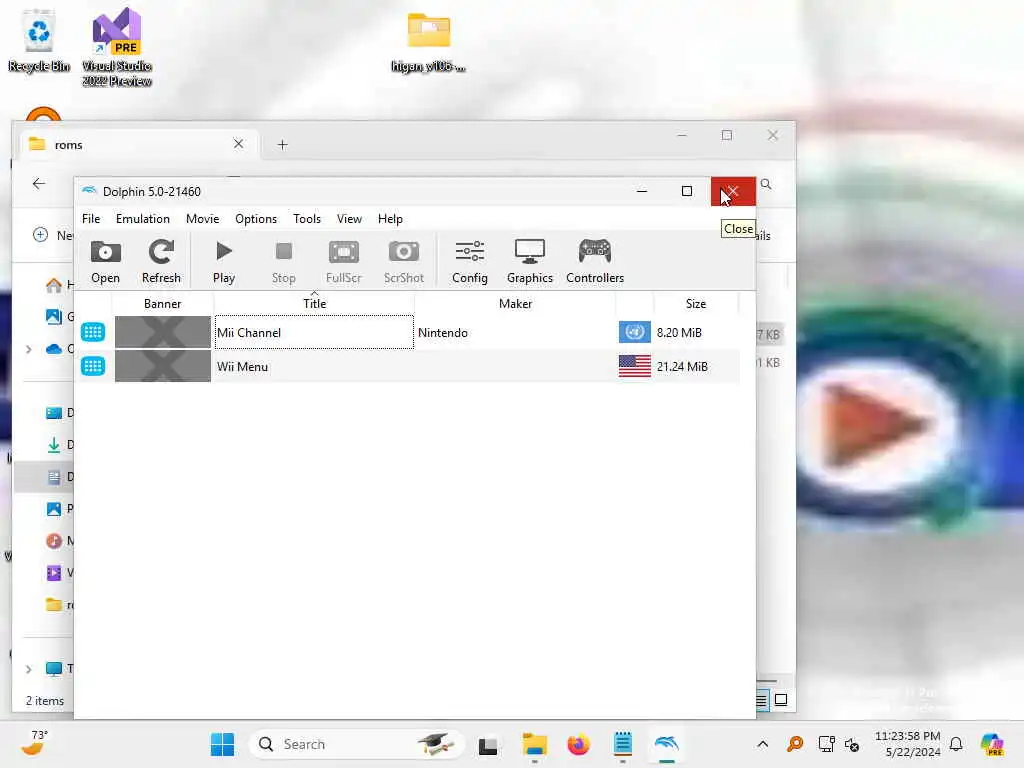This screenshot has width=1024, height=768.
Task: Sort the game list by Title column
Action: [x=314, y=304]
